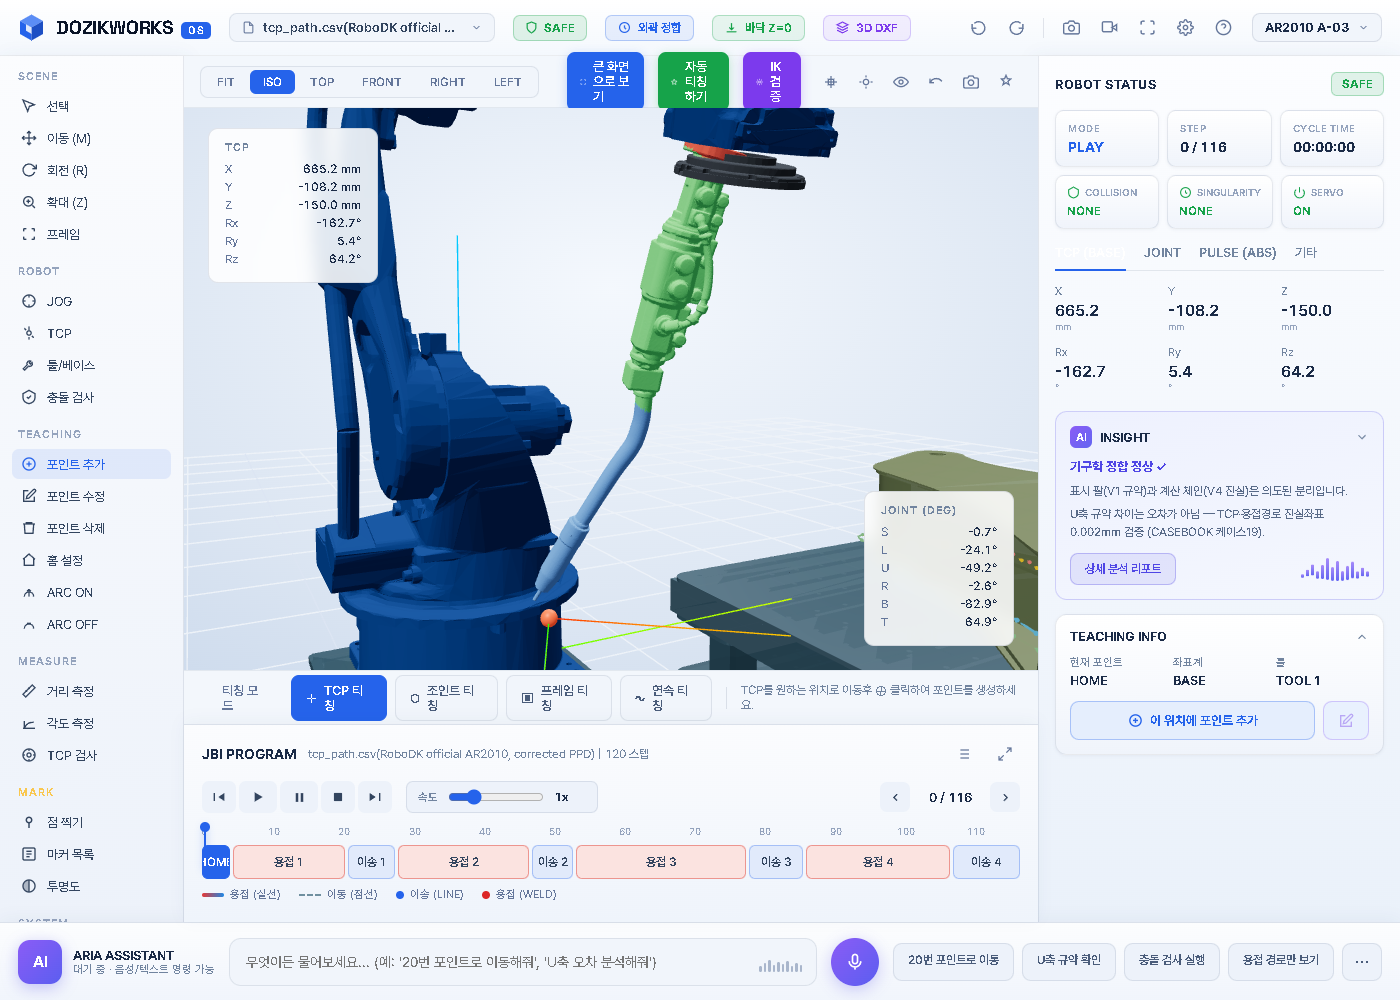Image resolution: width=1400 pixels, height=1000 pixels.
Task: Take a screenshot with the top bar camera icon
Action: [1071, 28]
